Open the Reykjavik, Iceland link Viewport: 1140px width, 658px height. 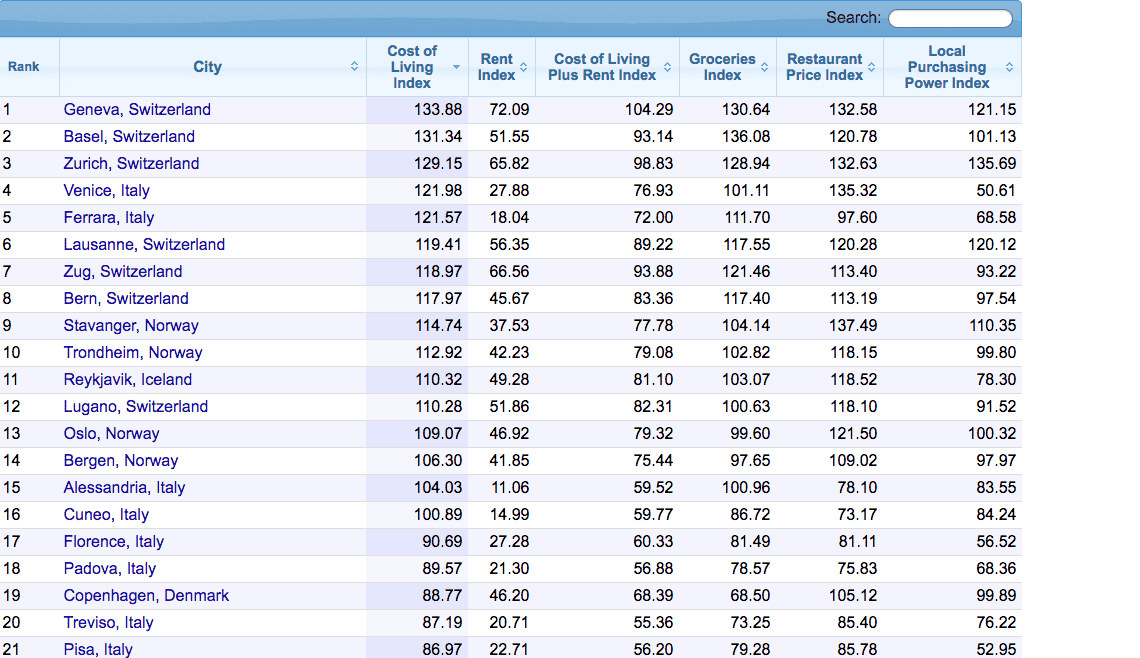tap(127, 380)
